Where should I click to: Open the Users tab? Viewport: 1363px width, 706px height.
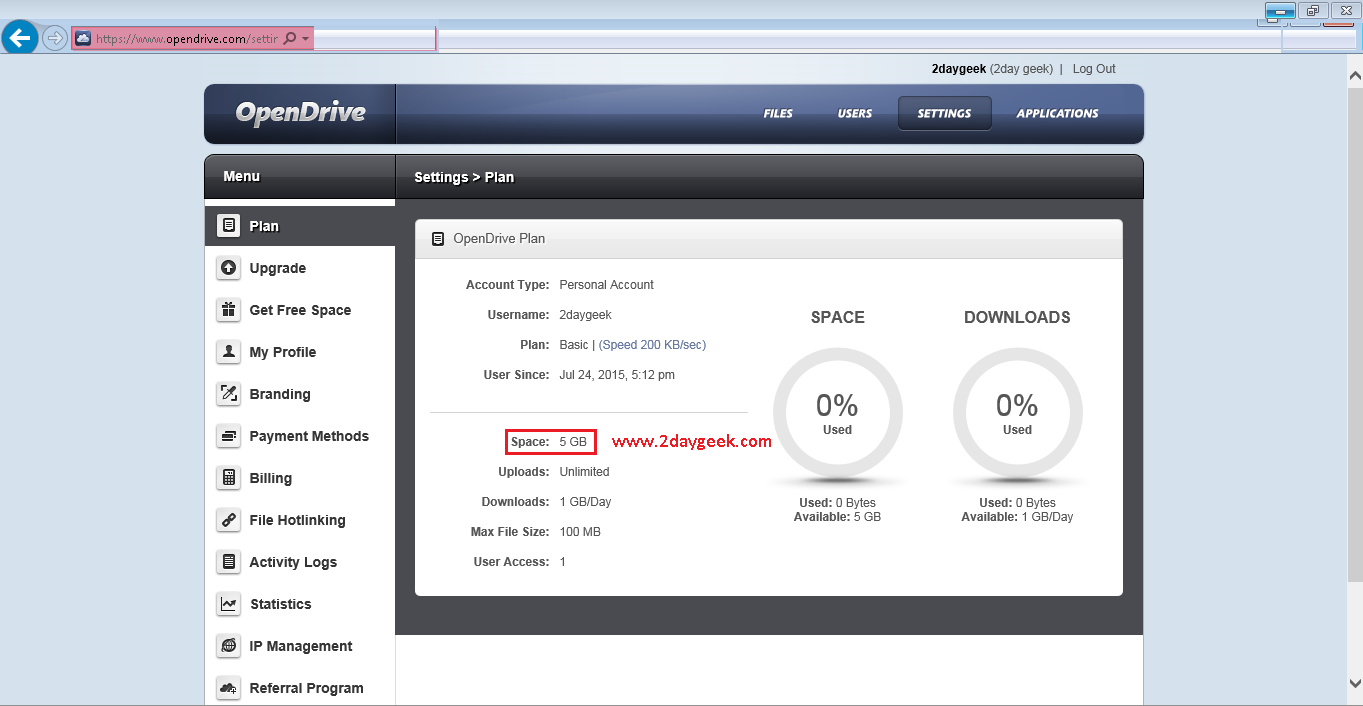click(x=855, y=113)
